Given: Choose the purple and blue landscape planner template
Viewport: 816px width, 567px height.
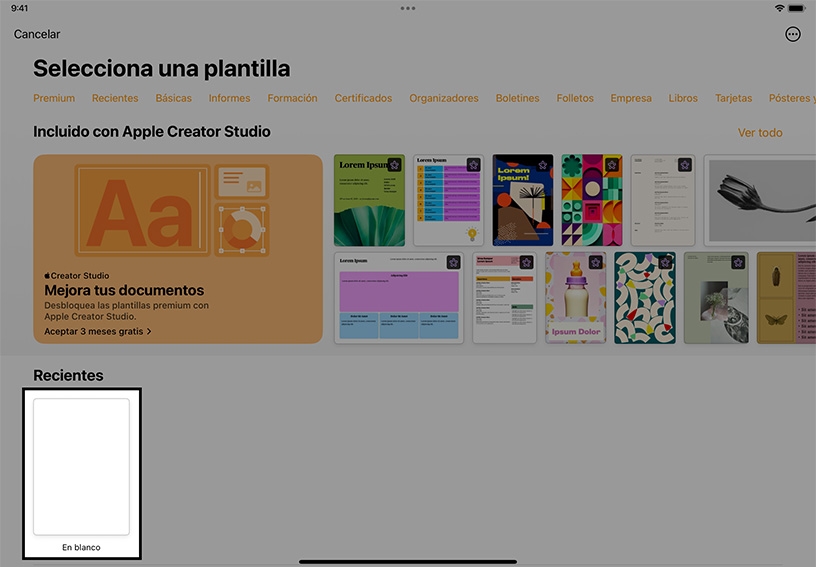Looking at the screenshot, I should (399, 298).
